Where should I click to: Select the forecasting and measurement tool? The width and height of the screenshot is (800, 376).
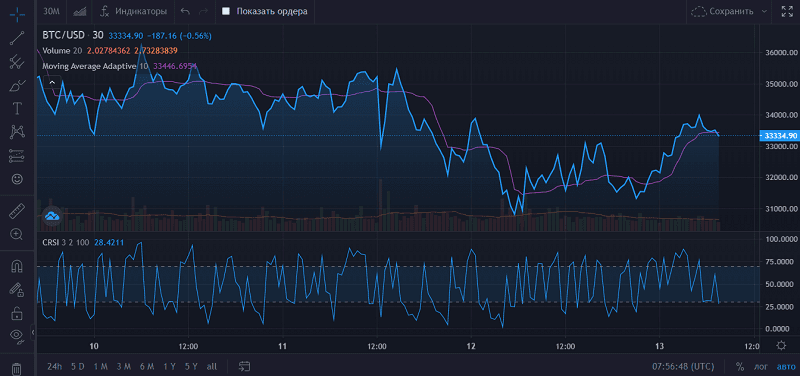pos(17,156)
